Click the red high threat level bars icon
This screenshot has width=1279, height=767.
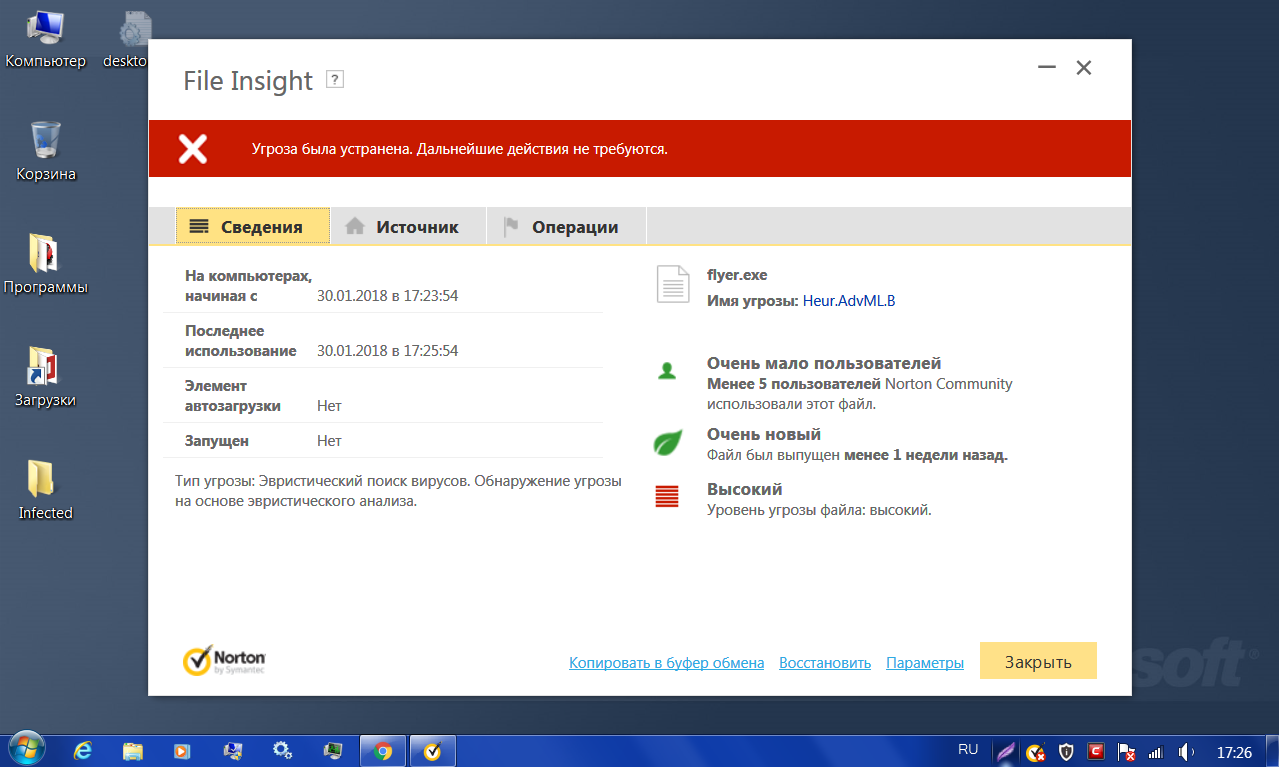click(667, 497)
